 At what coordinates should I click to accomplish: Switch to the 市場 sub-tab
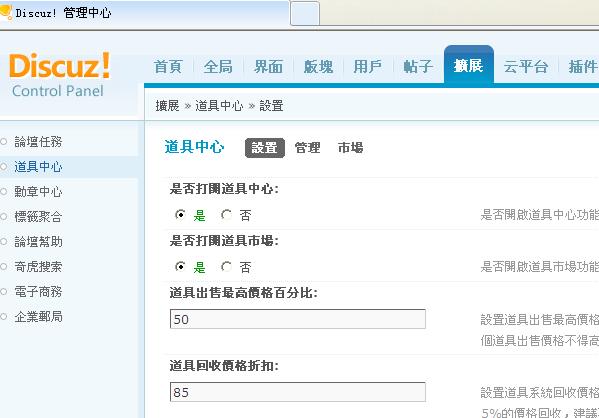click(350, 147)
